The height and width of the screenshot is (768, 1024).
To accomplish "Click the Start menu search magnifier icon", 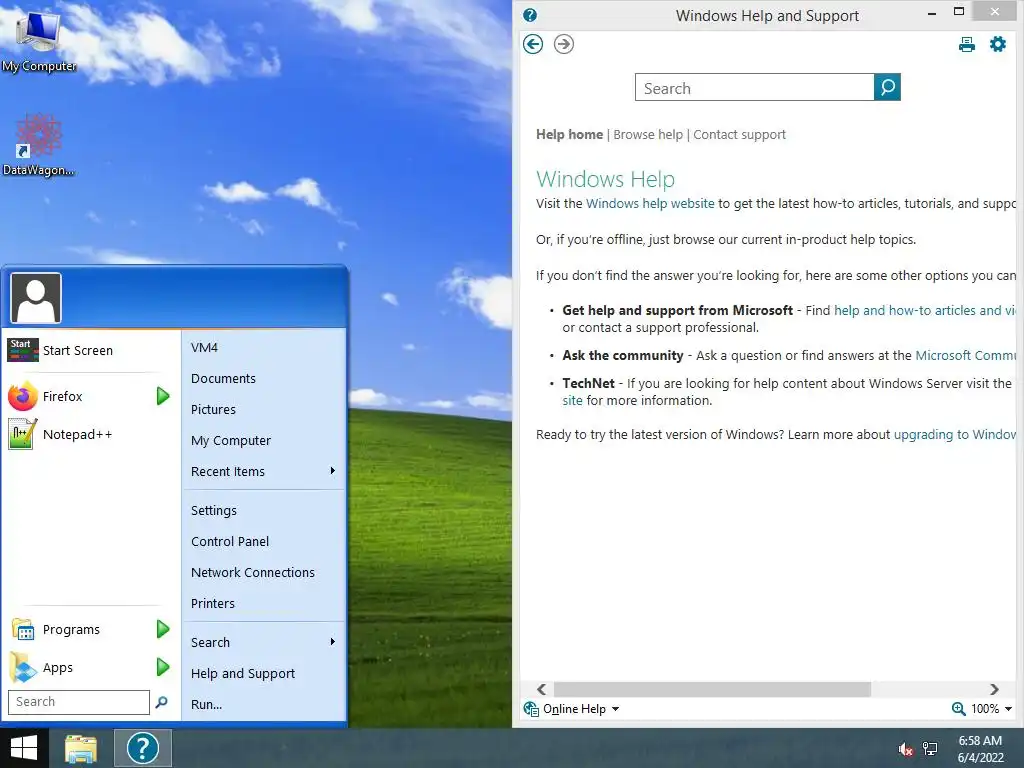I will tap(161, 702).
